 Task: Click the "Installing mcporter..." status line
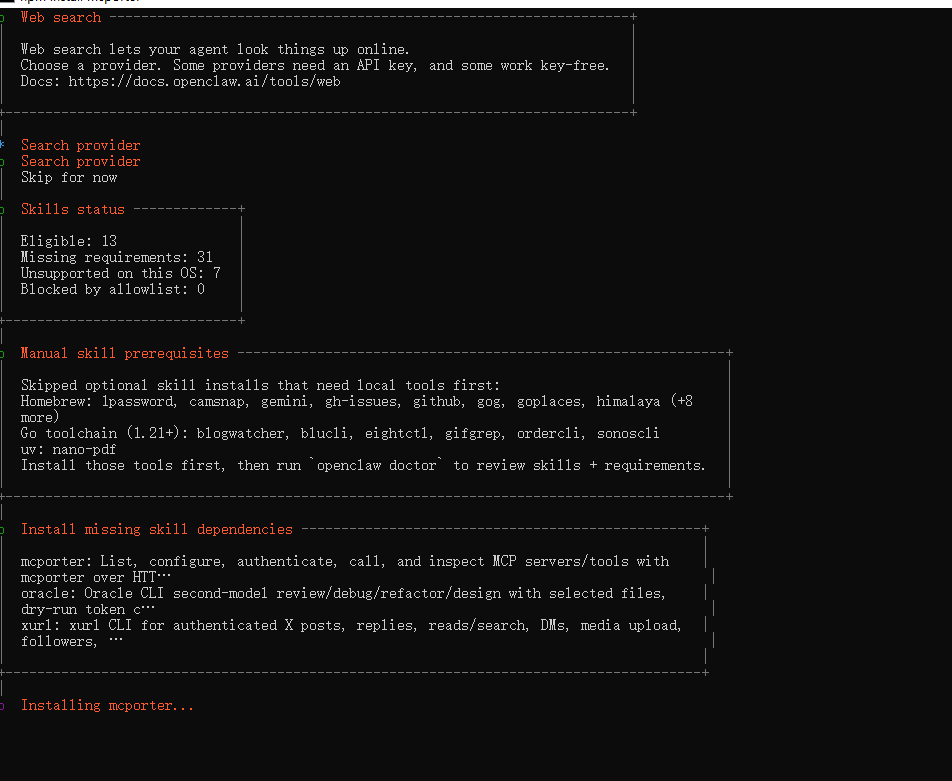107,706
